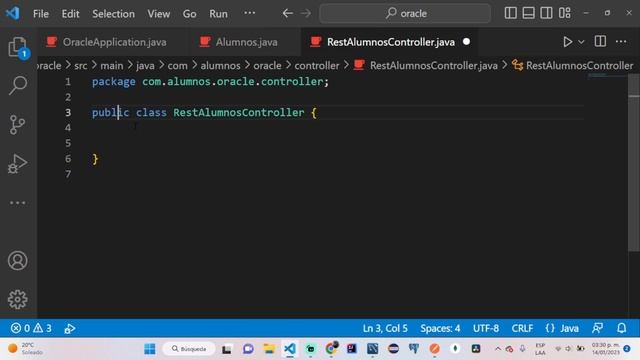Click the controller breadcrumb
The height and width of the screenshot is (360, 640).
coord(317,66)
